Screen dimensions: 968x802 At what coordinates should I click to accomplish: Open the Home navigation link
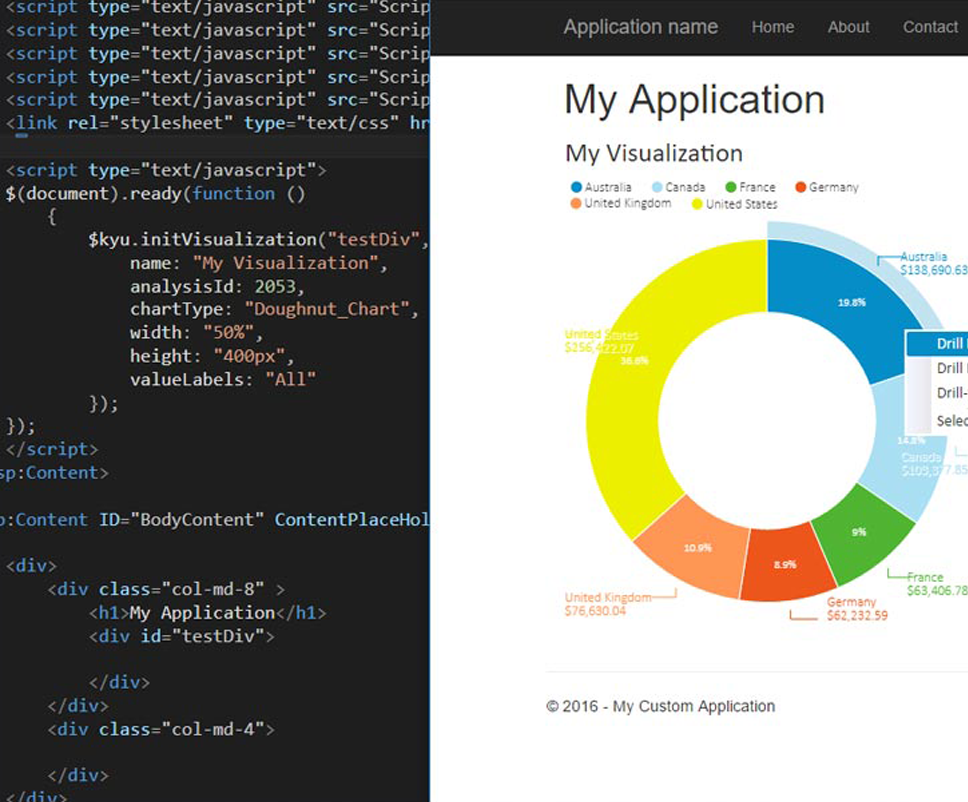pos(771,27)
